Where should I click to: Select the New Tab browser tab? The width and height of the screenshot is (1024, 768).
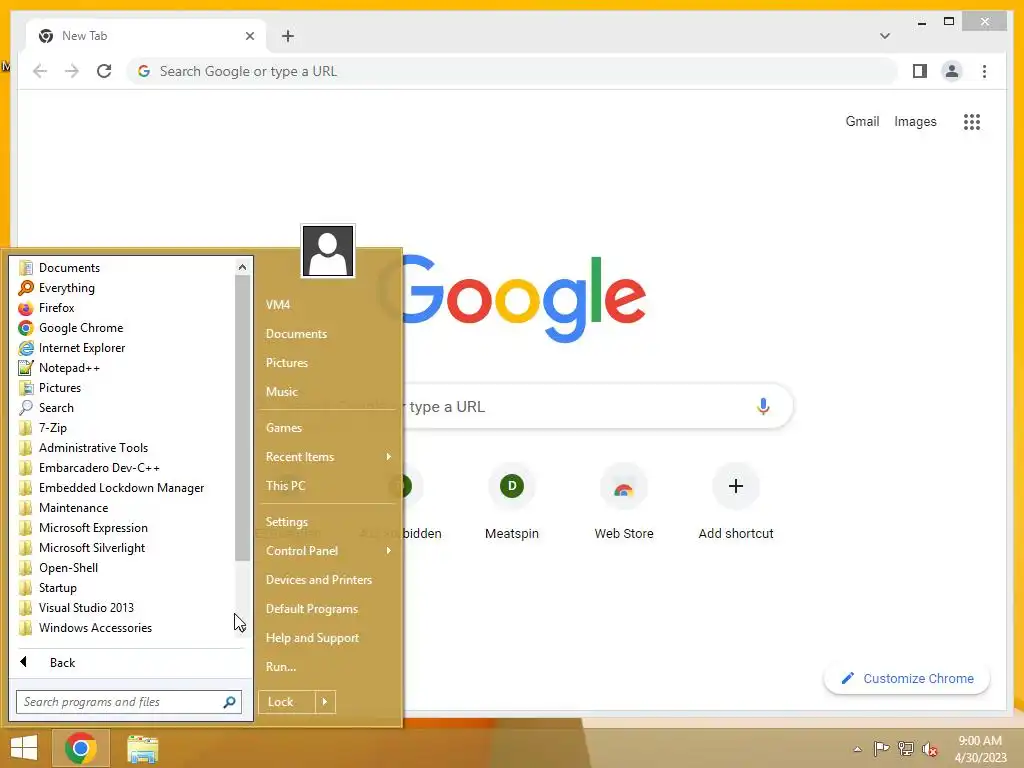click(x=146, y=36)
